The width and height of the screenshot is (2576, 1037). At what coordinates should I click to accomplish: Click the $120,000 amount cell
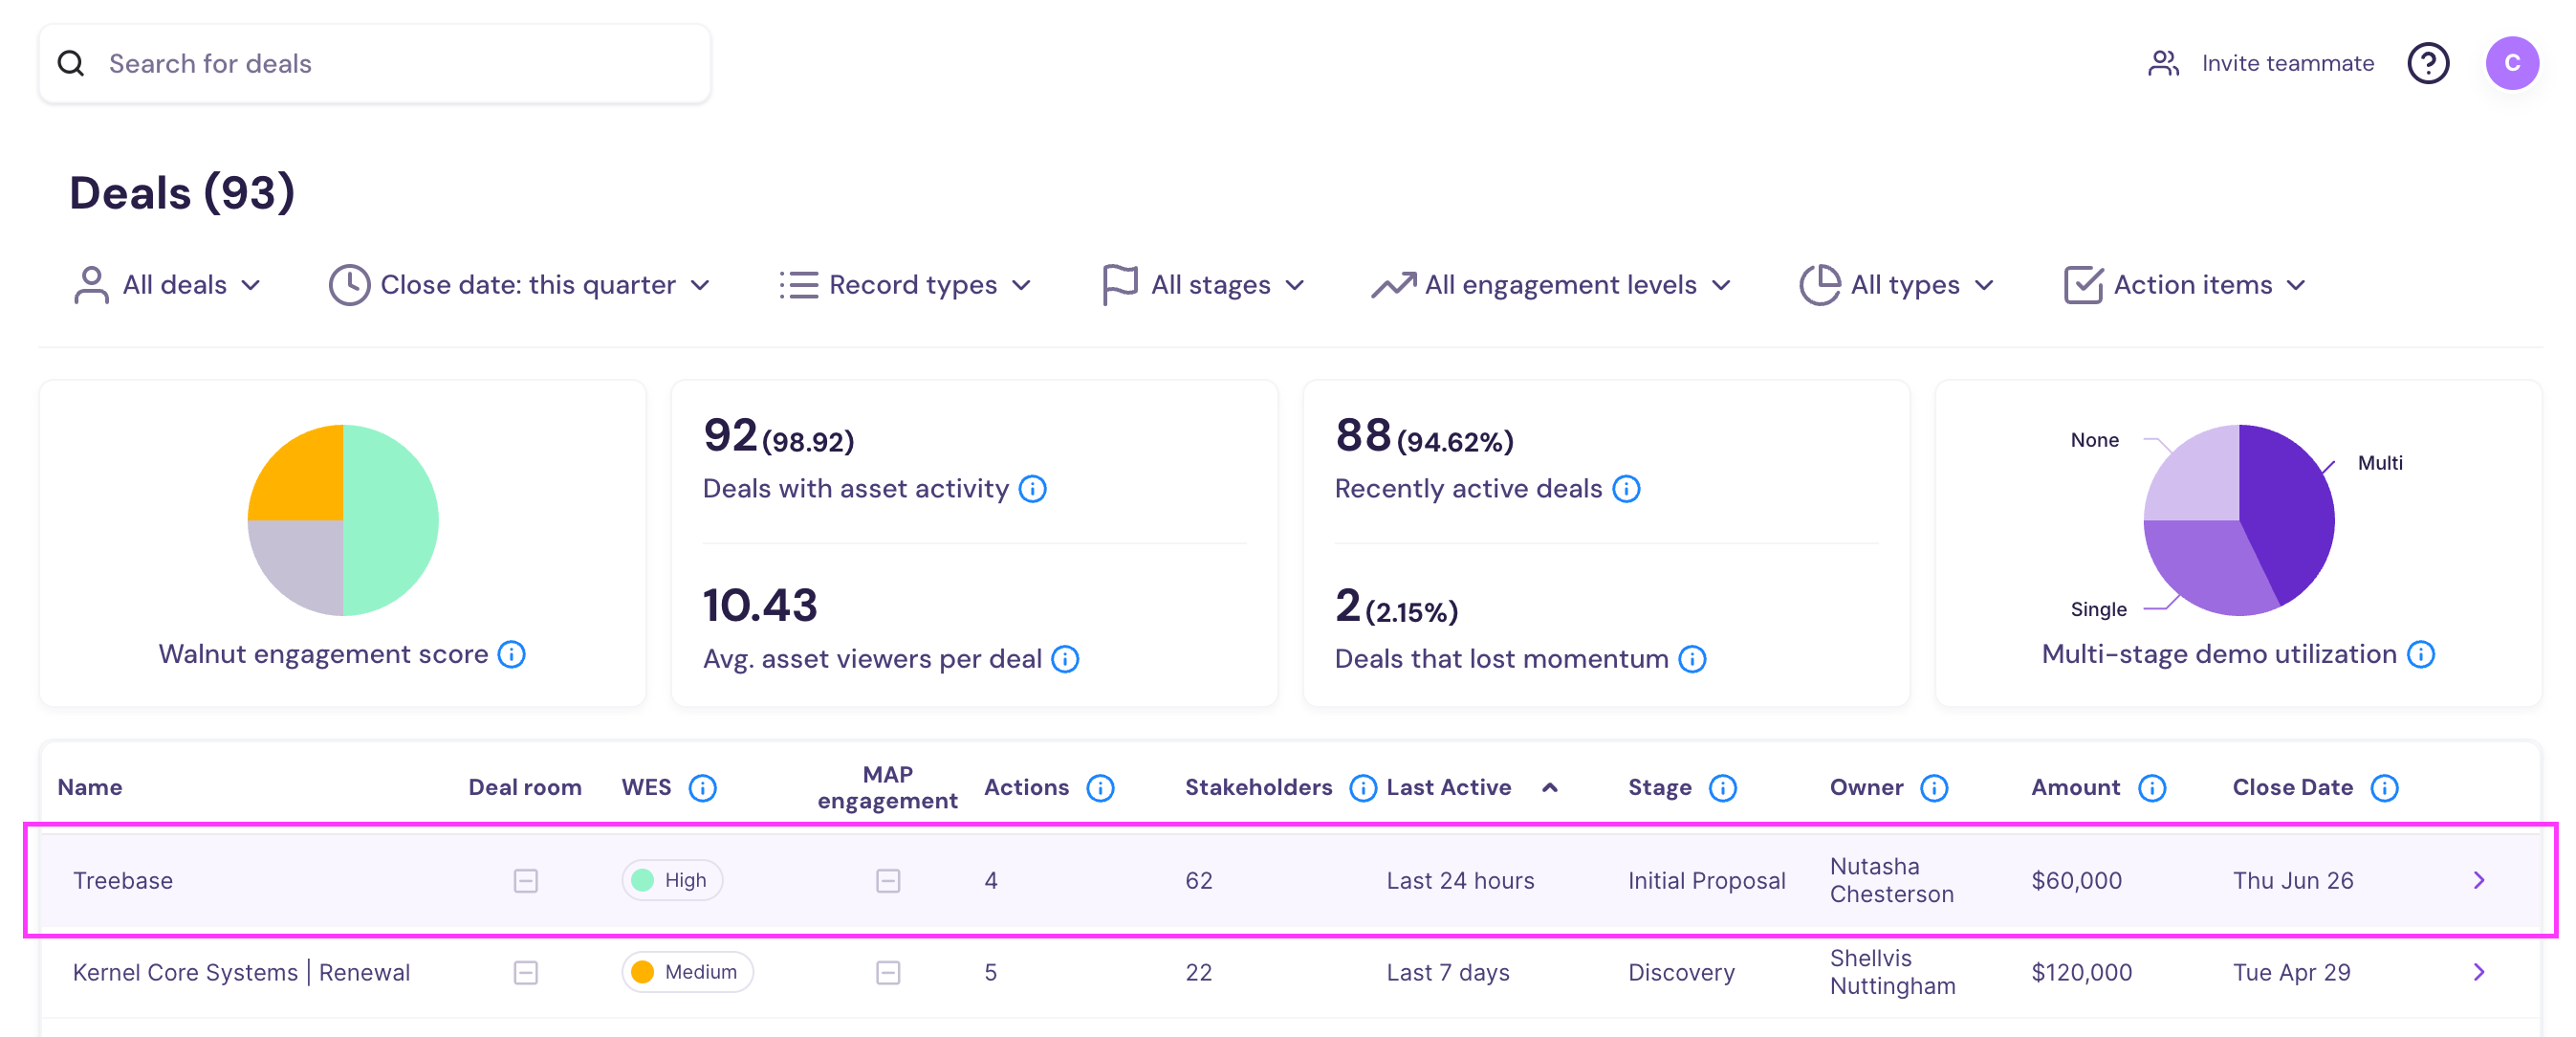(x=2081, y=973)
